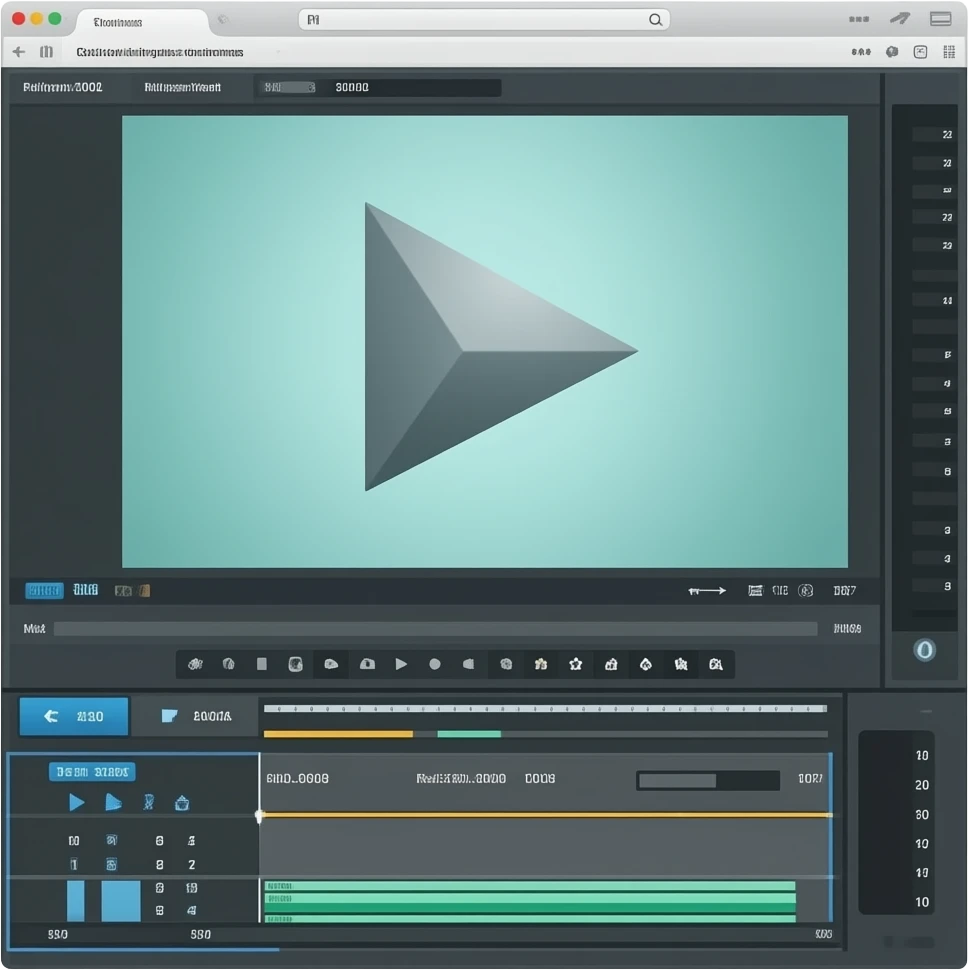Select the Stop square transport icon
Viewport: 970px width, 970px height.
pos(261,664)
